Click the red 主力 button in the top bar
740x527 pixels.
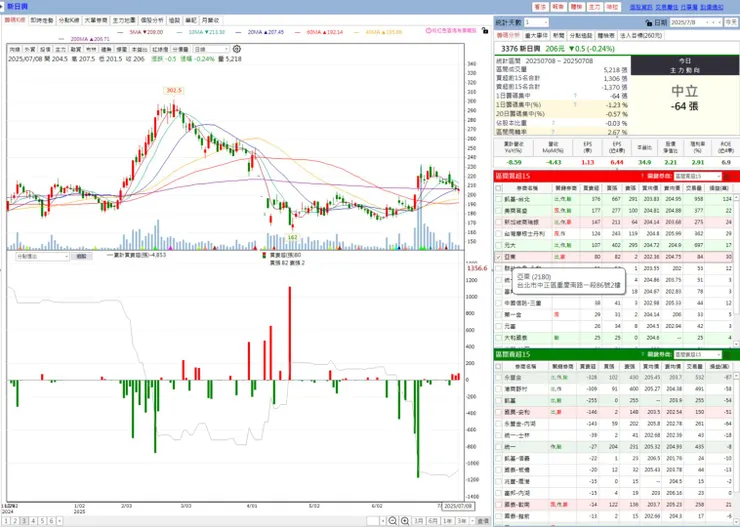pyautogui.click(x=594, y=7)
